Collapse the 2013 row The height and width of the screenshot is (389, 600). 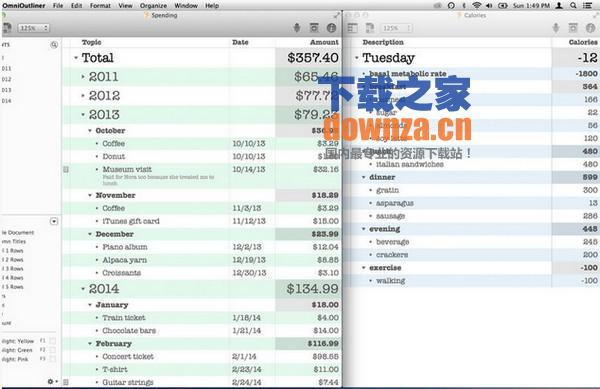(83, 115)
